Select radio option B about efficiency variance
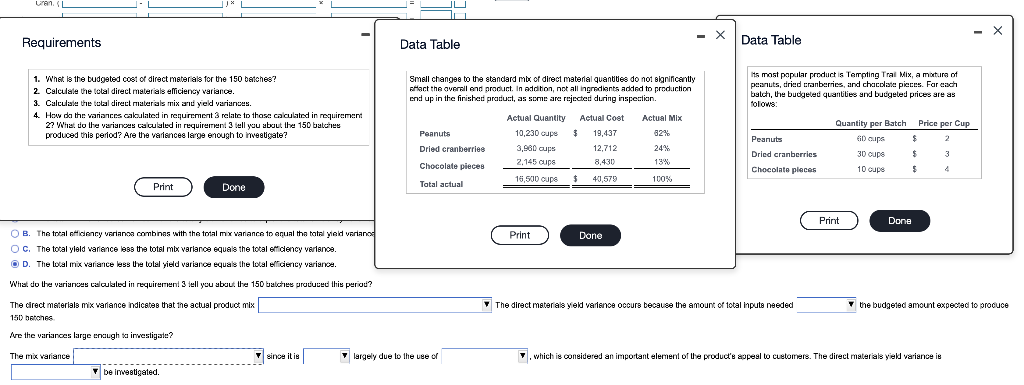This screenshot has width=1024, height=385. (15, 234)
